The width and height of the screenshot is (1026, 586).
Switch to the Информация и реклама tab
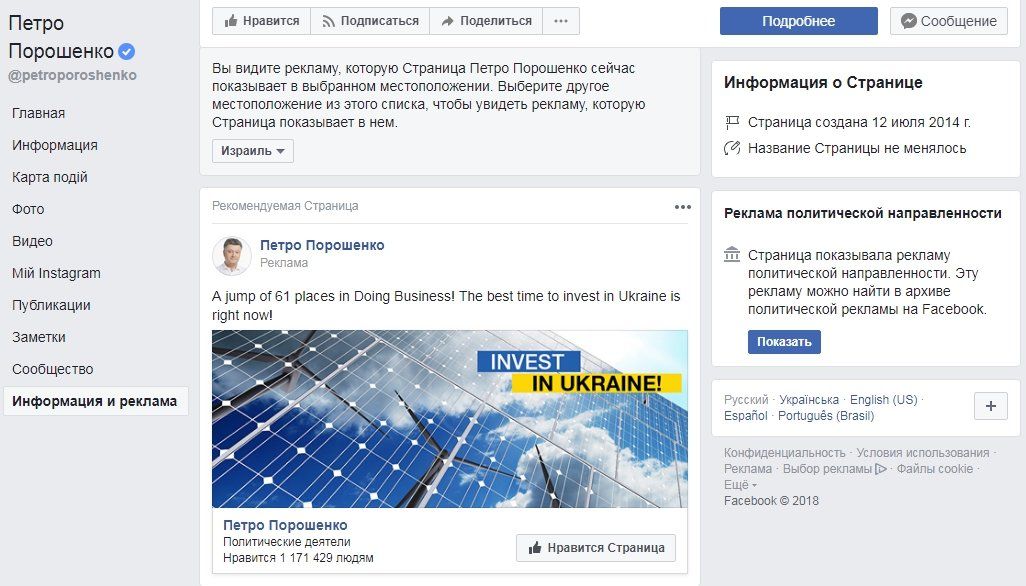[x=96, y=400]
